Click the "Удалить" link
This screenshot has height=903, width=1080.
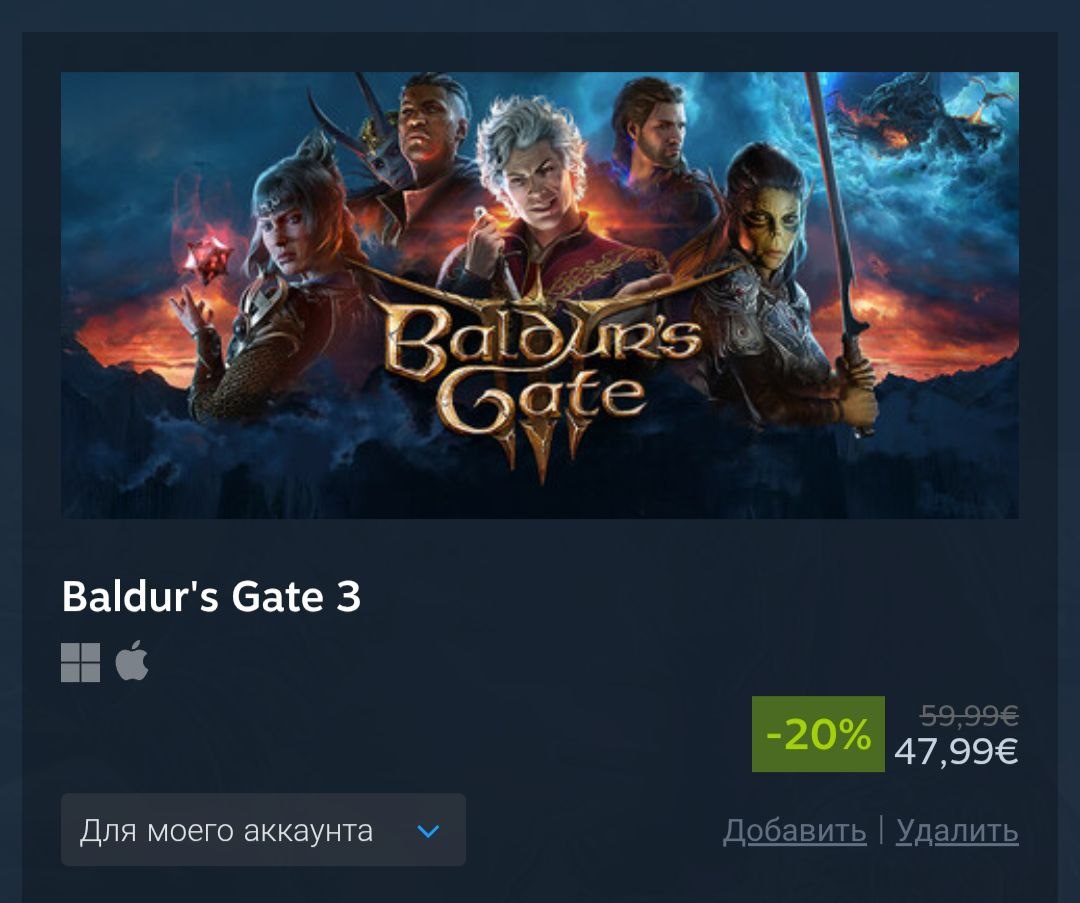(957, 831)
